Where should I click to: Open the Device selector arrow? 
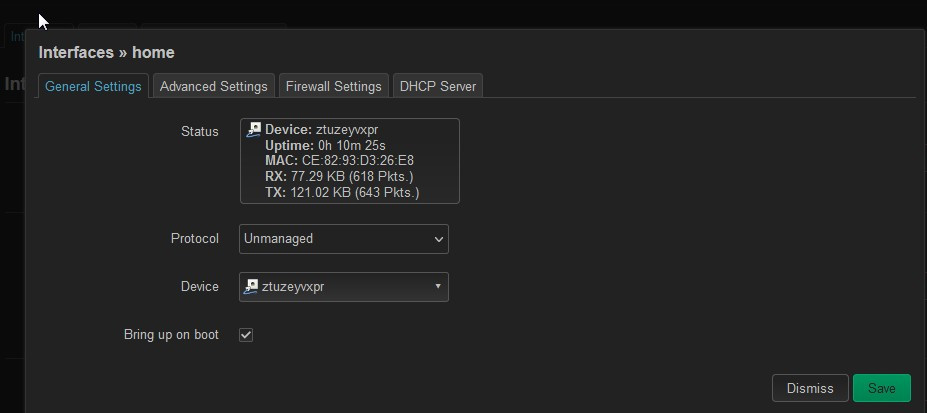click(x=438, y=286)
